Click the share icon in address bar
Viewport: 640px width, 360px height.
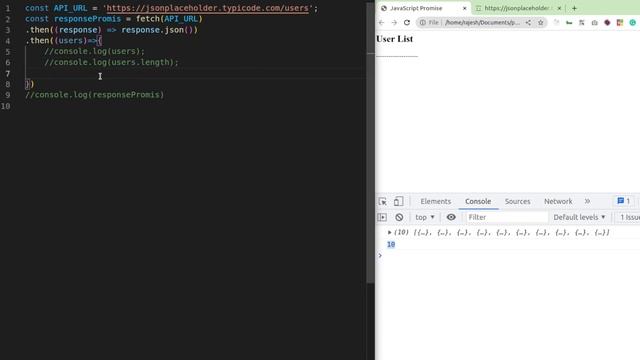click(528, 23)
